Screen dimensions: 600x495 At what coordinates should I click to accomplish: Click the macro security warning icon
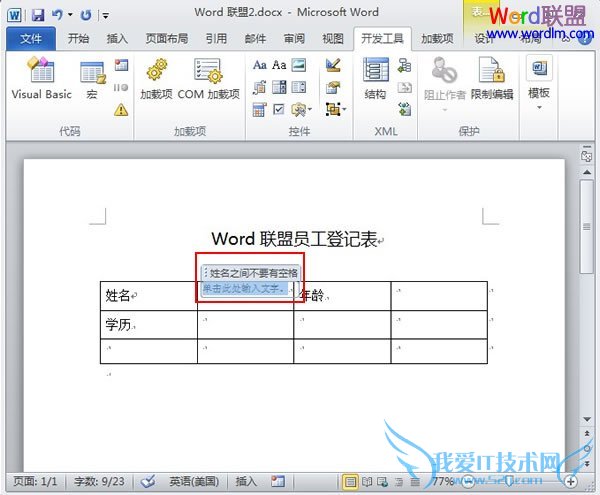click(121, 109)
